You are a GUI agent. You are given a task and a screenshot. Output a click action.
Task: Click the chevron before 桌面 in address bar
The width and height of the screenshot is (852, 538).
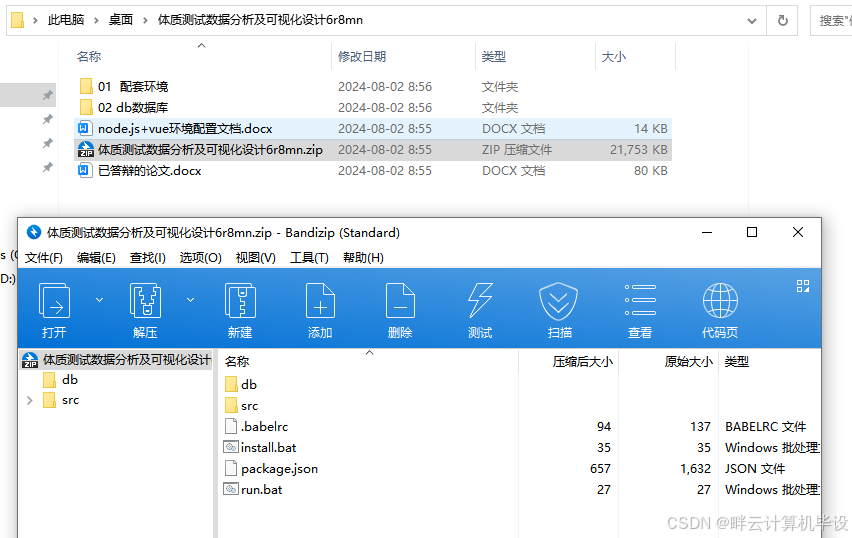click(x=96, y=21)
